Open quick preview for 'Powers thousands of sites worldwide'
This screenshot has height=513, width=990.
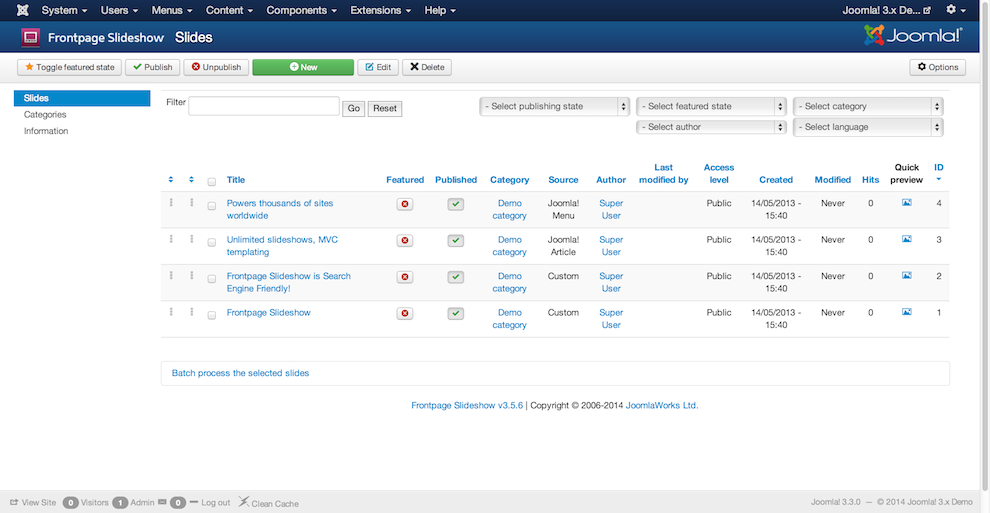[907, 203]
